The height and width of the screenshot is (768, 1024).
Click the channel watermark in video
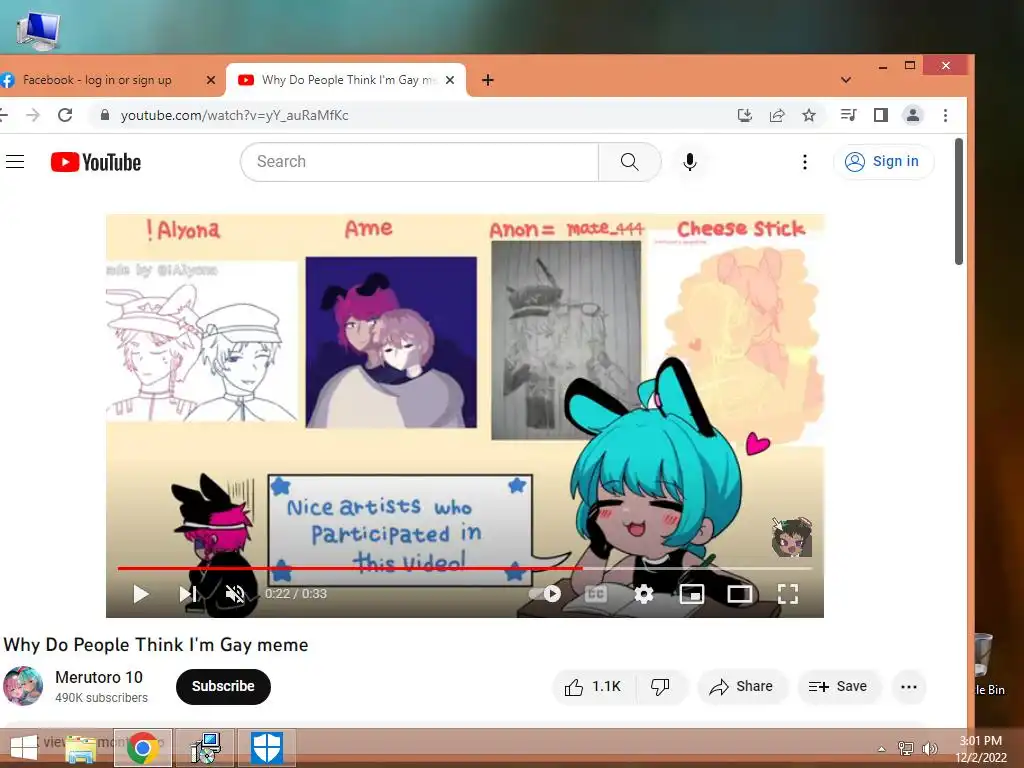792,537
